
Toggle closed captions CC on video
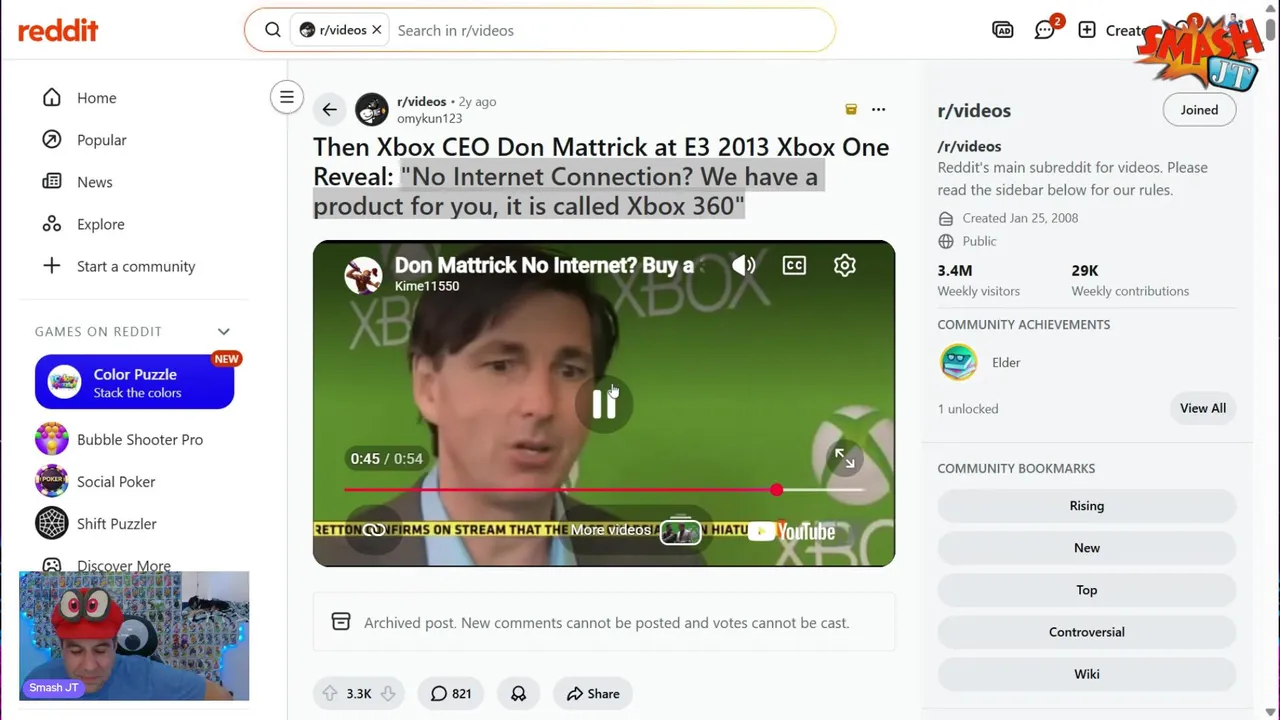tap(794, 265)
